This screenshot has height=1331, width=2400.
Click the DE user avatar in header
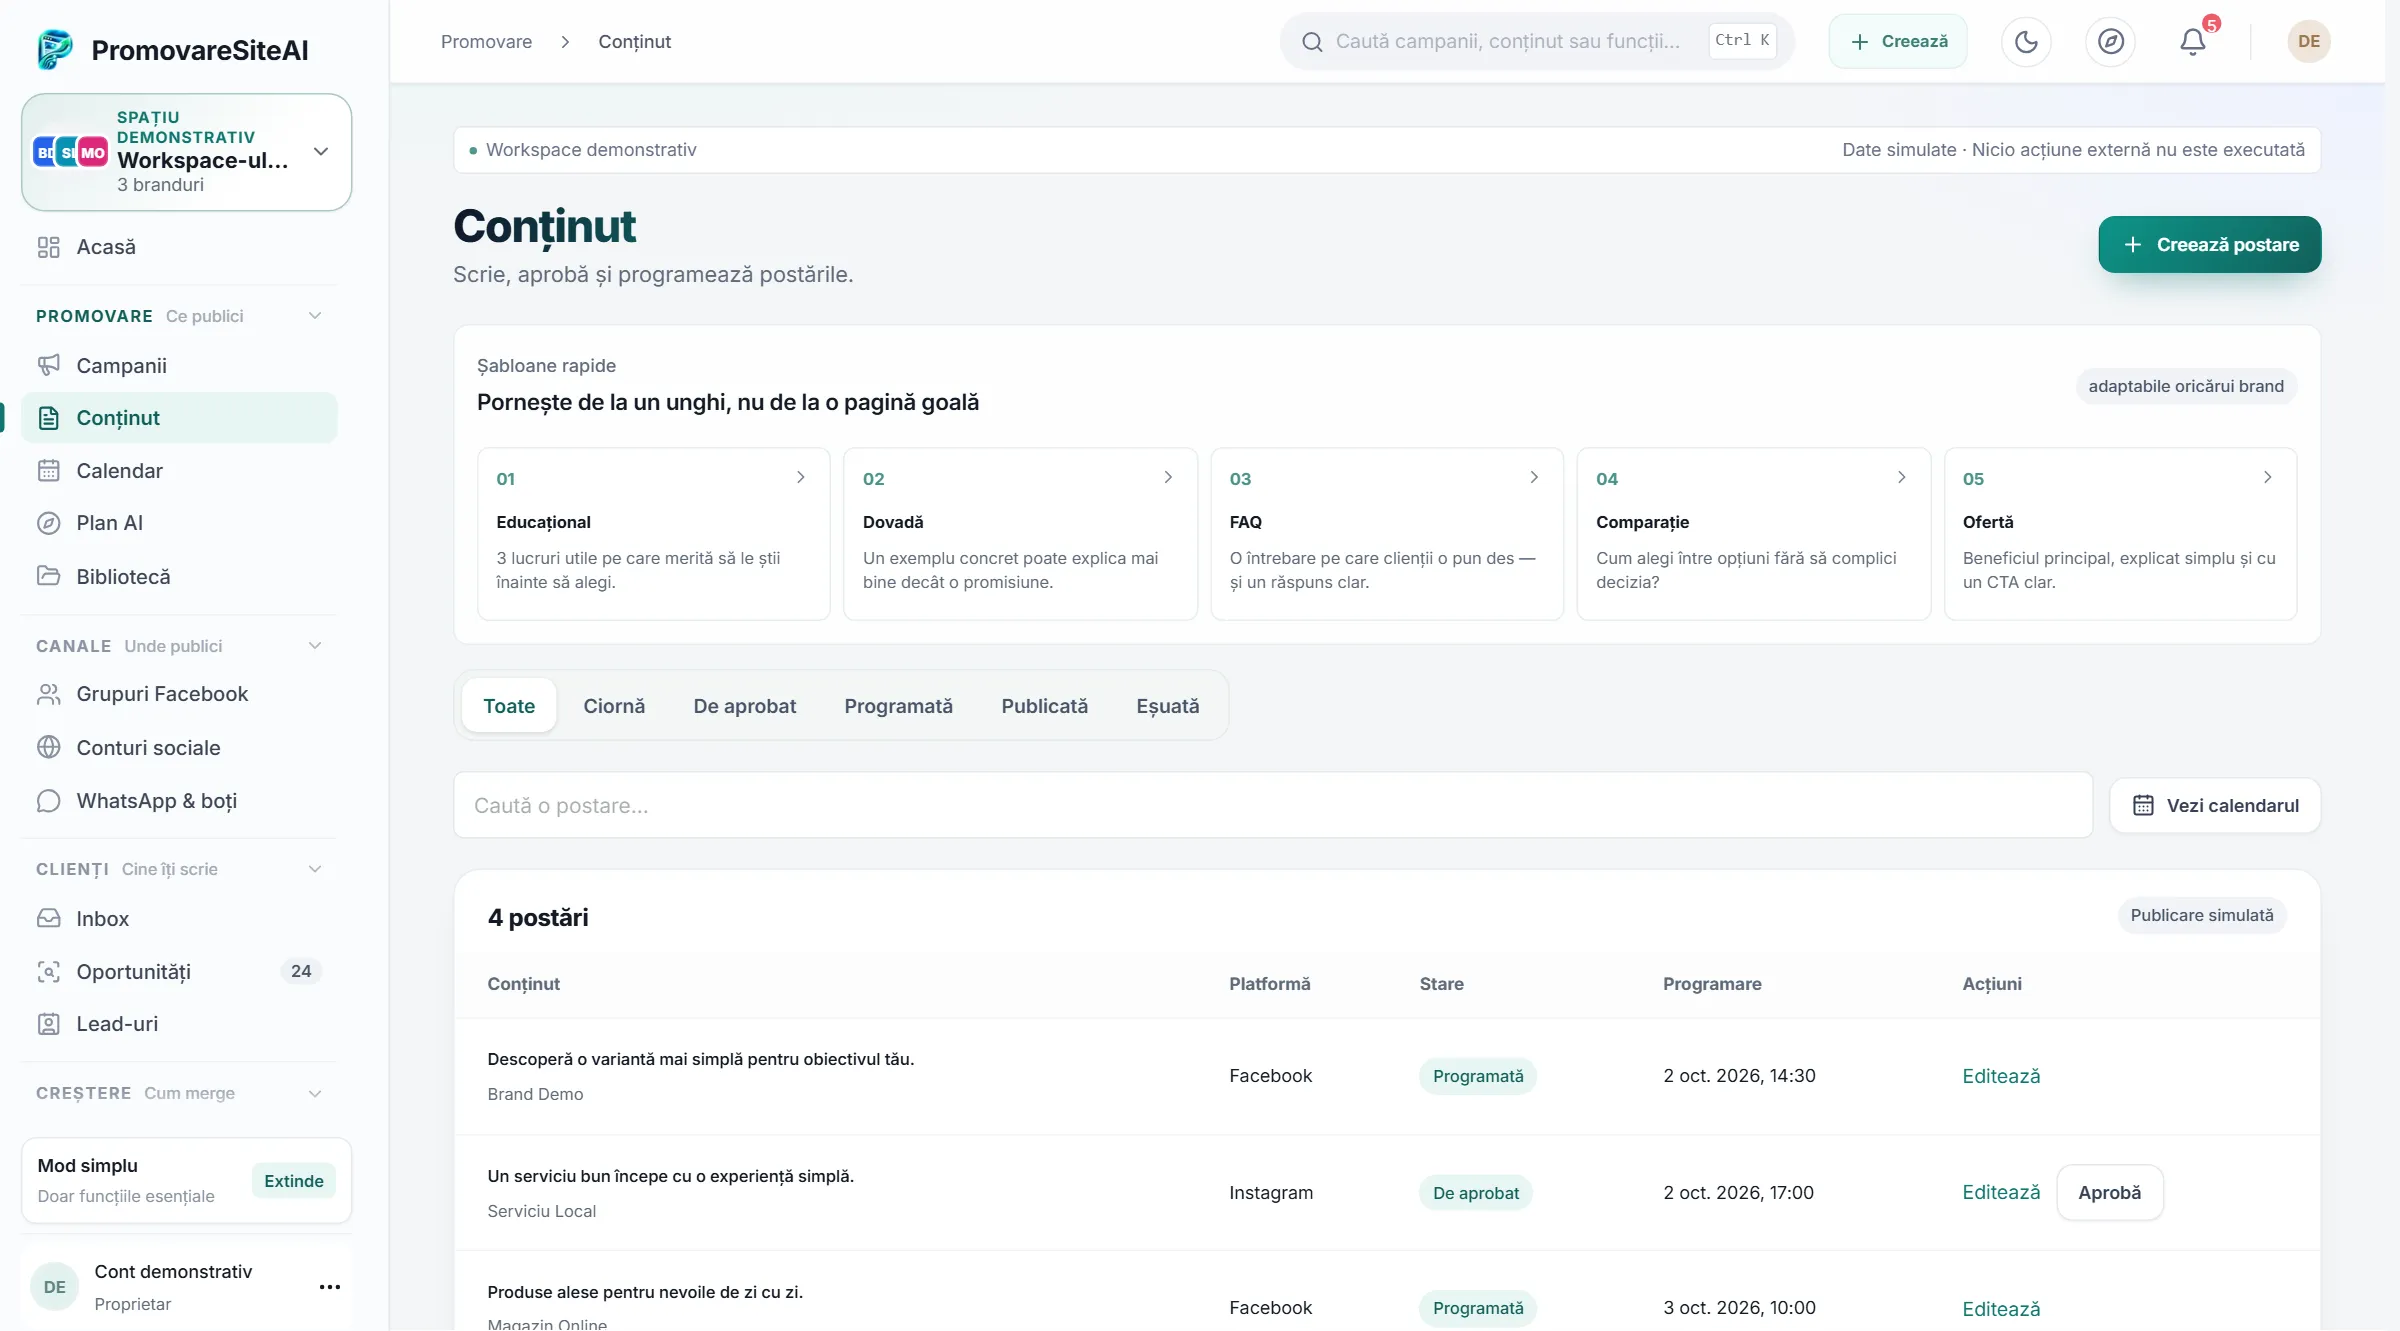point(2308,41)
